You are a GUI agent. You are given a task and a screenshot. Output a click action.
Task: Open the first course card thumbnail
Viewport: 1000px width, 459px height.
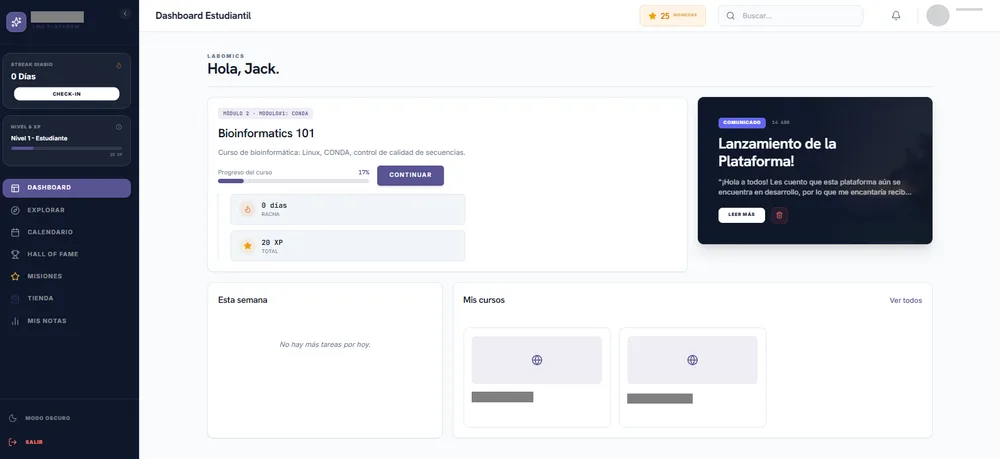pyautogui.click(x=537, y=360)
